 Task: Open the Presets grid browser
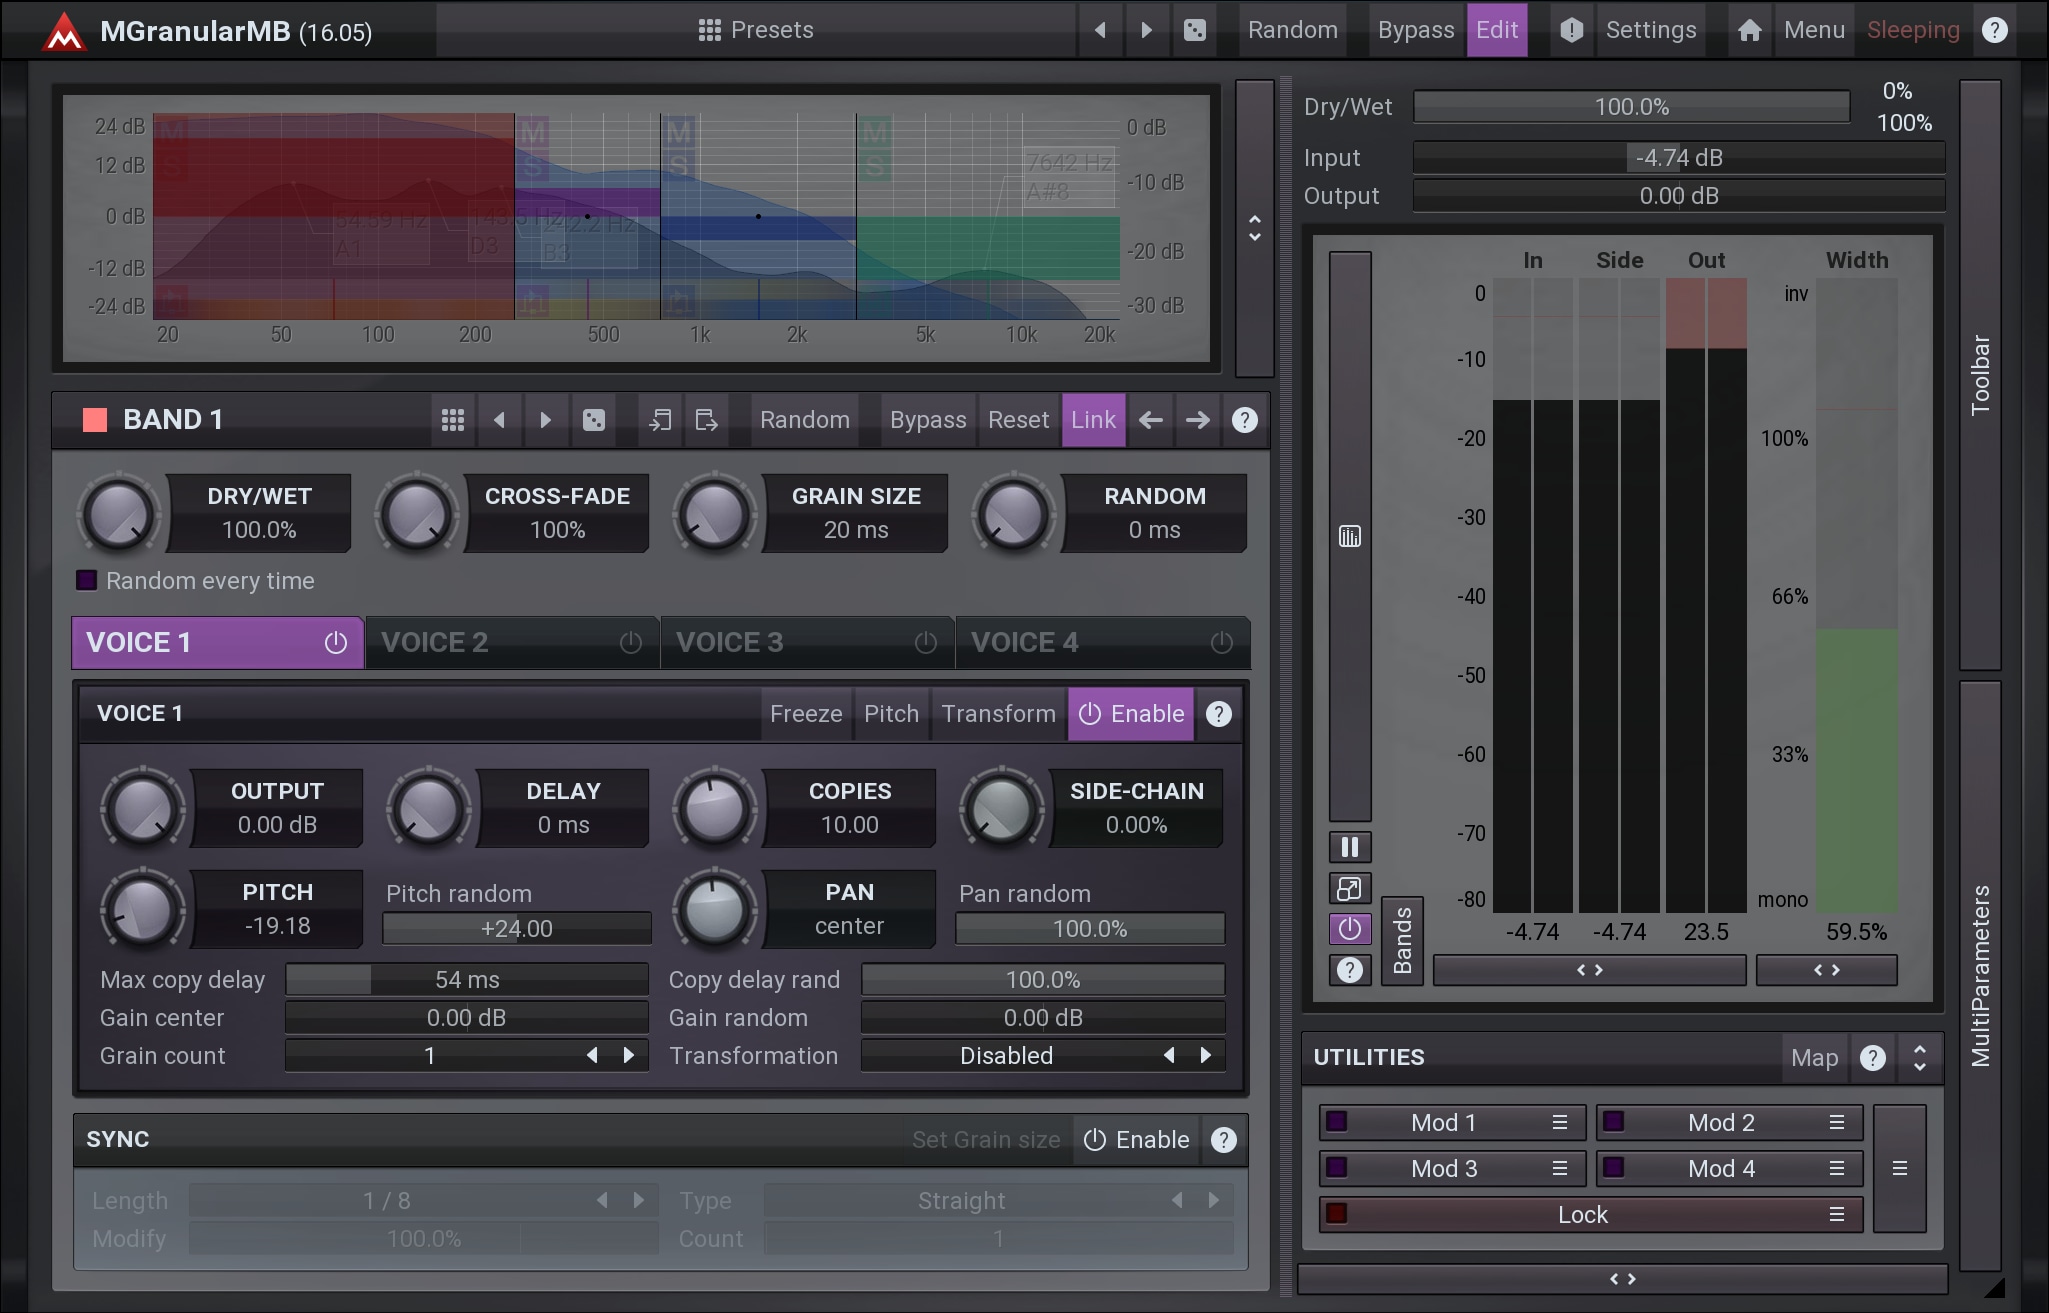point(755,30)
